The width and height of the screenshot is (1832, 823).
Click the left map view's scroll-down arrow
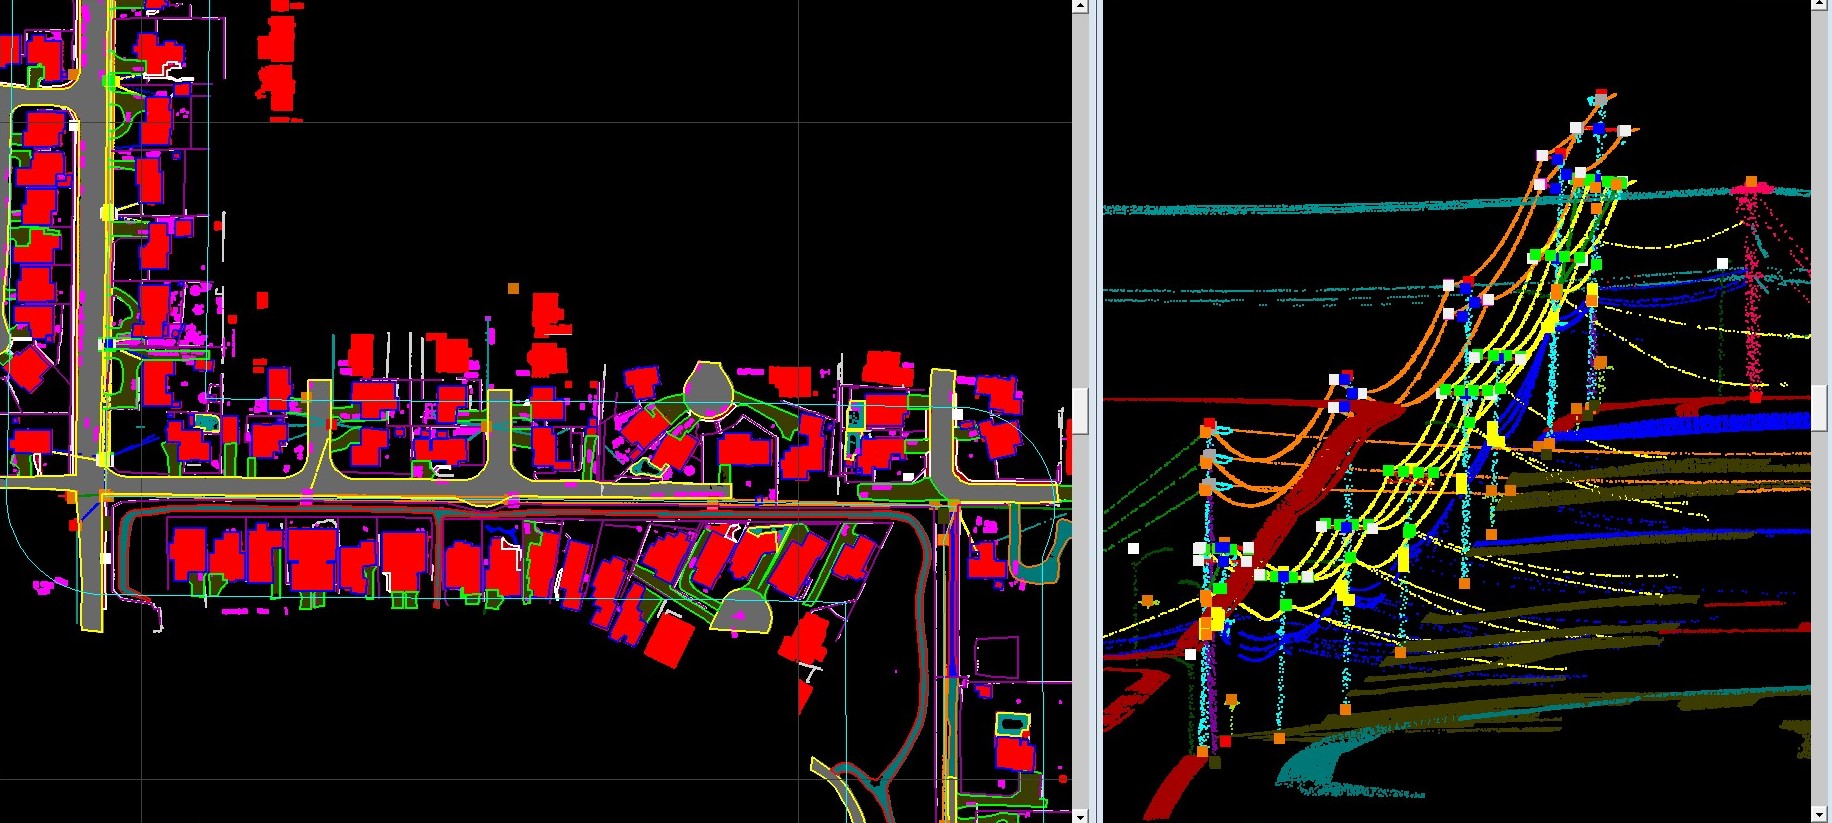pyautogui.click(x=1080, y=816)
